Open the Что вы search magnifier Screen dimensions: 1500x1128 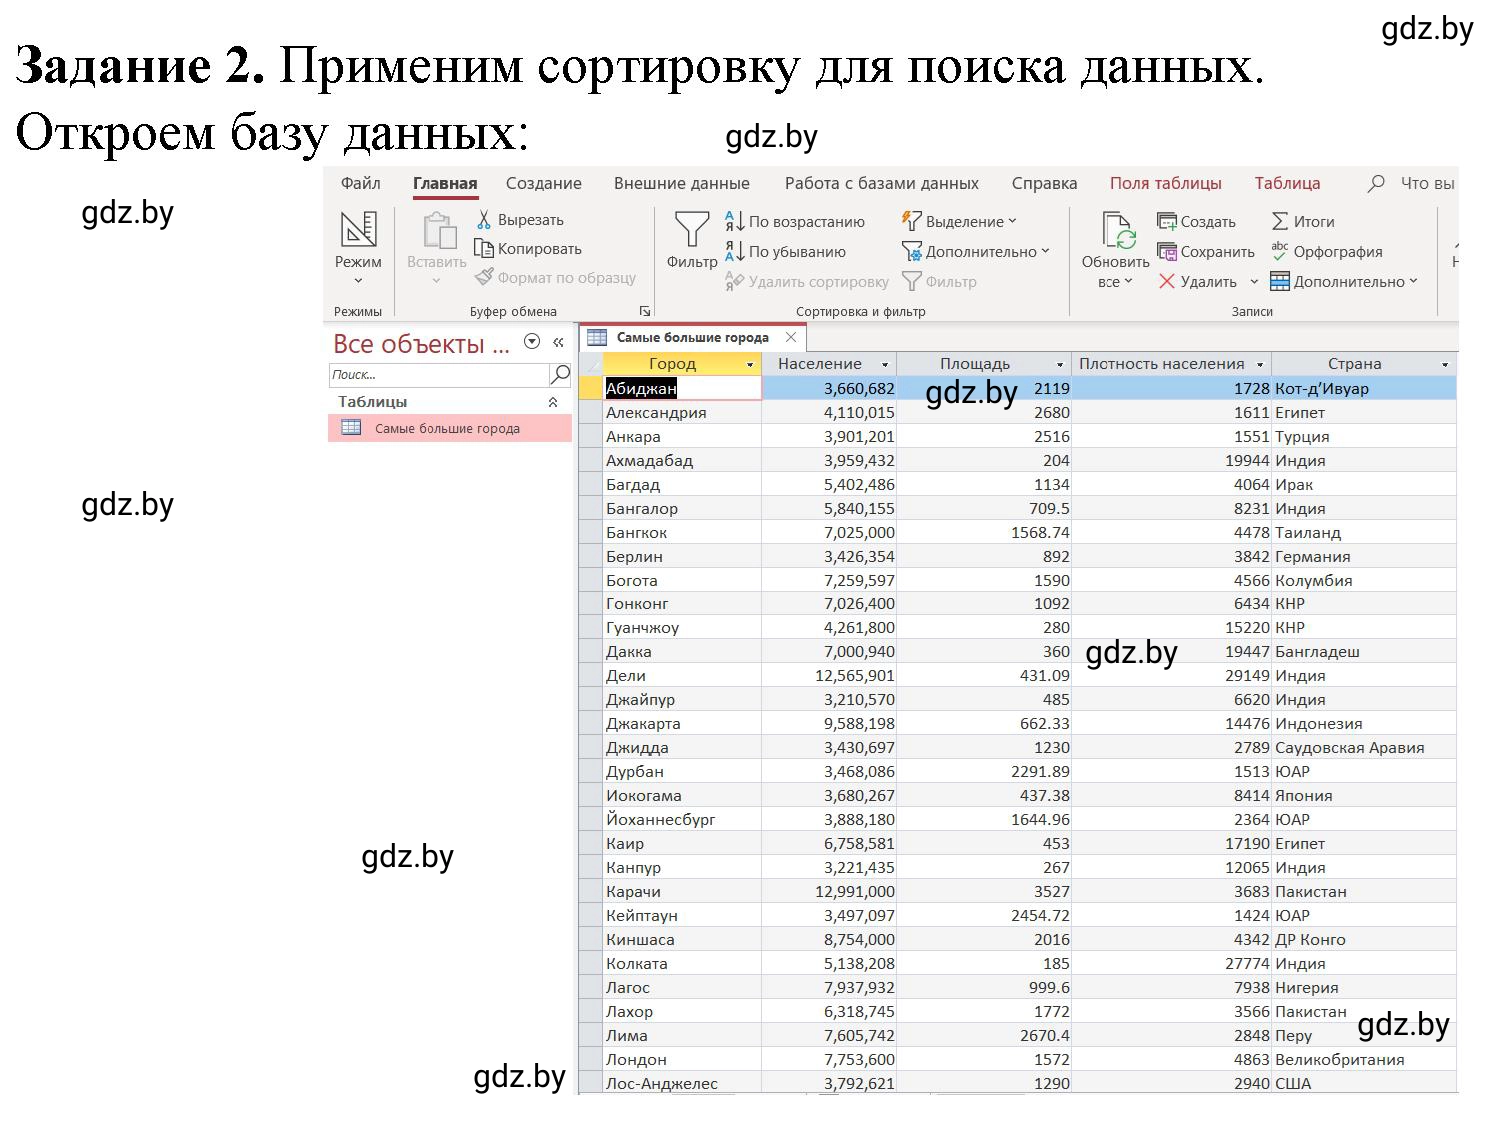click(x=1376, y=183)
